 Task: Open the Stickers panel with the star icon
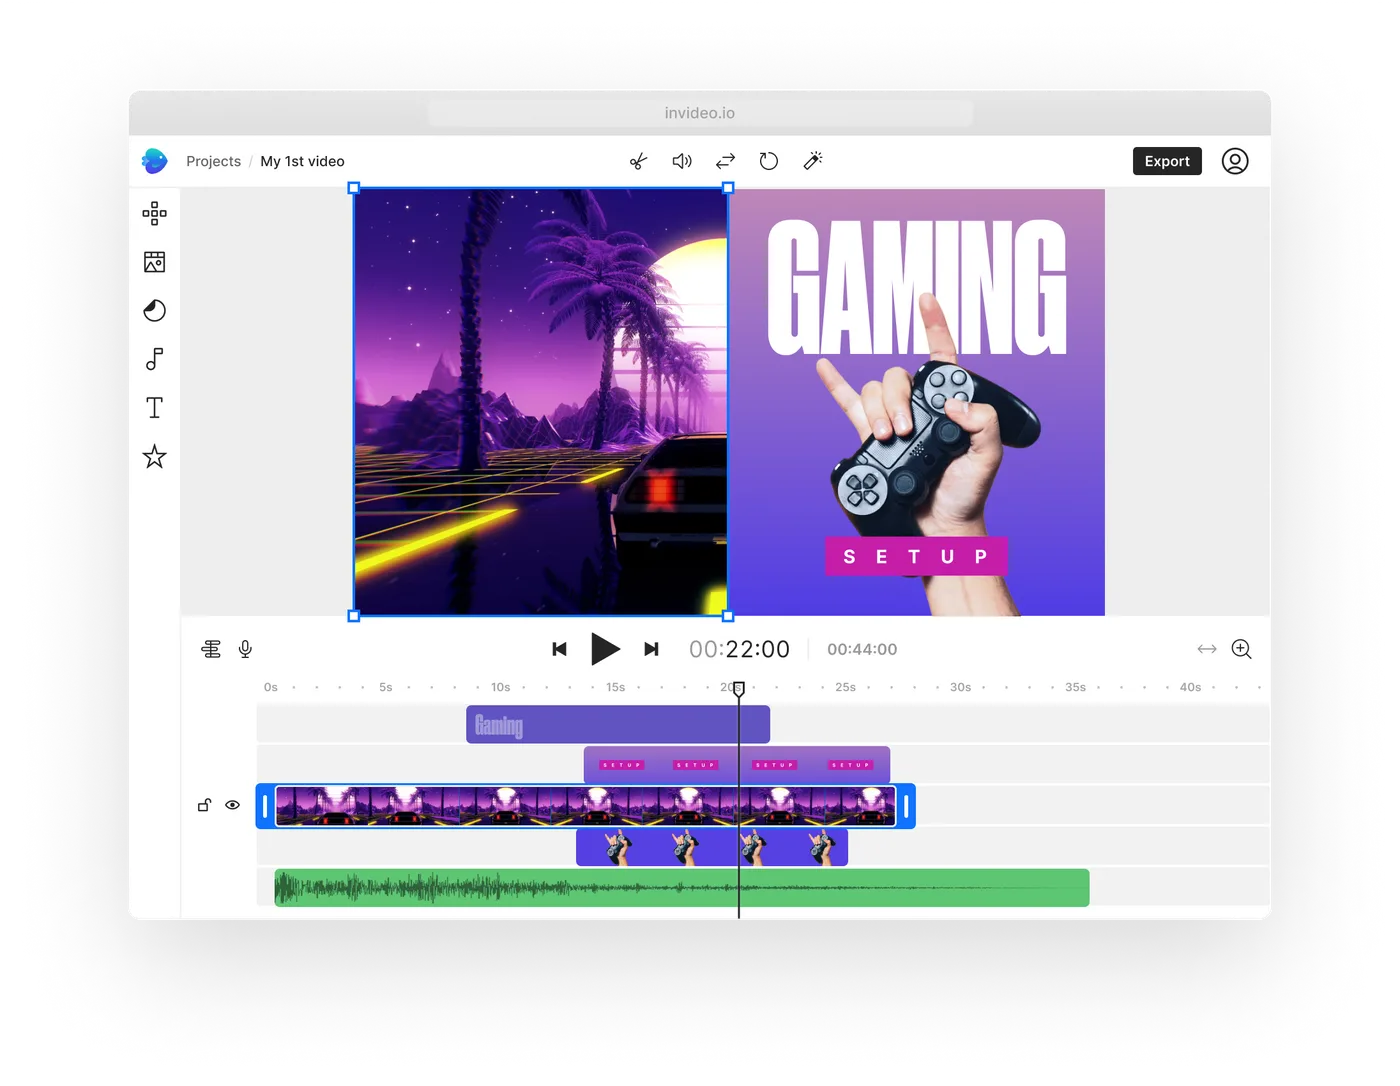(155, 456)
